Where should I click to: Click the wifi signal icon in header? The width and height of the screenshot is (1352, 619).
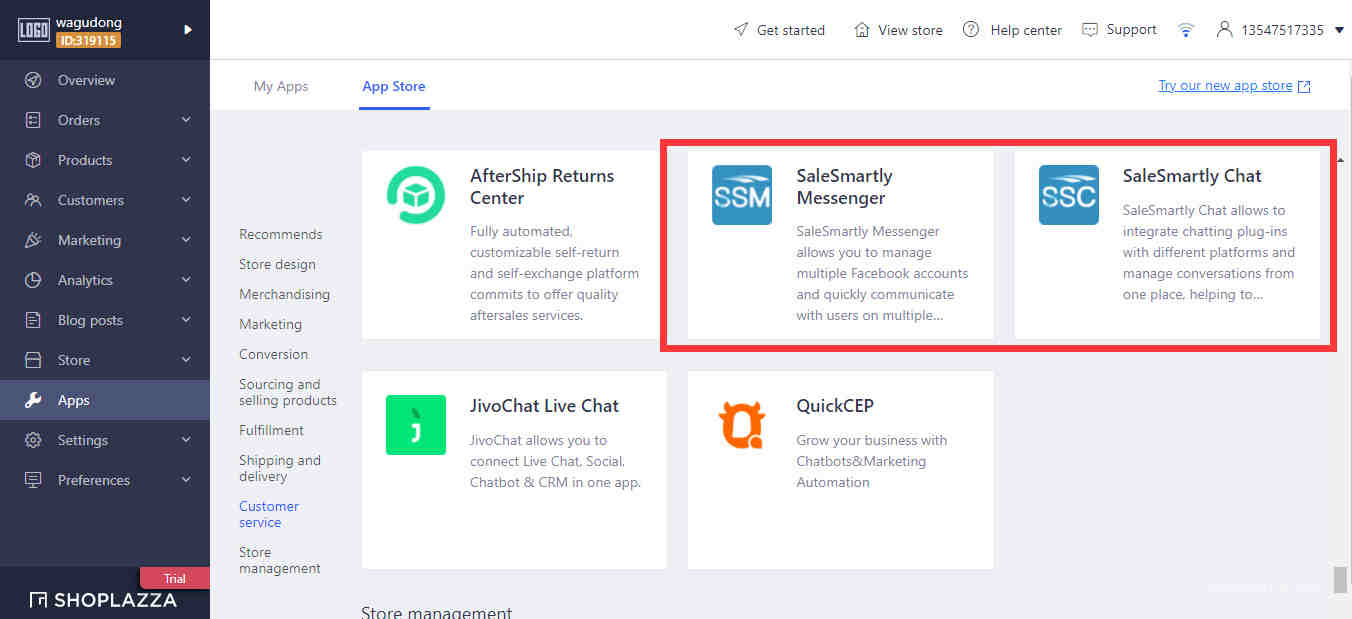click(1186, 30)
